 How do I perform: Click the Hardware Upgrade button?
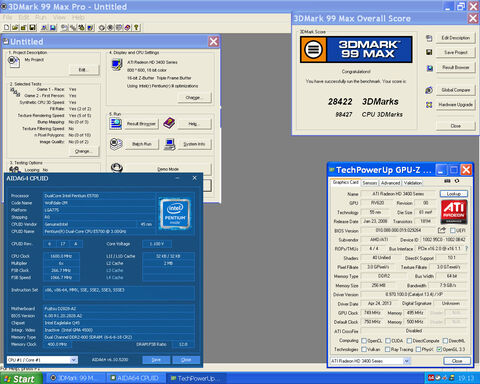click(x=455, y=105)
